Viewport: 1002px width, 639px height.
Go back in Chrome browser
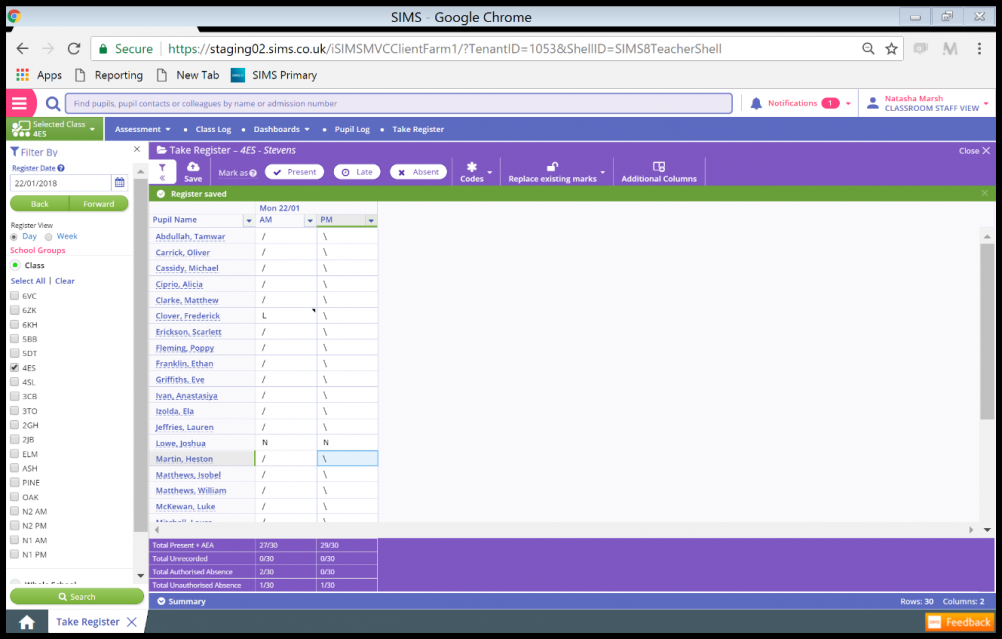22,49
